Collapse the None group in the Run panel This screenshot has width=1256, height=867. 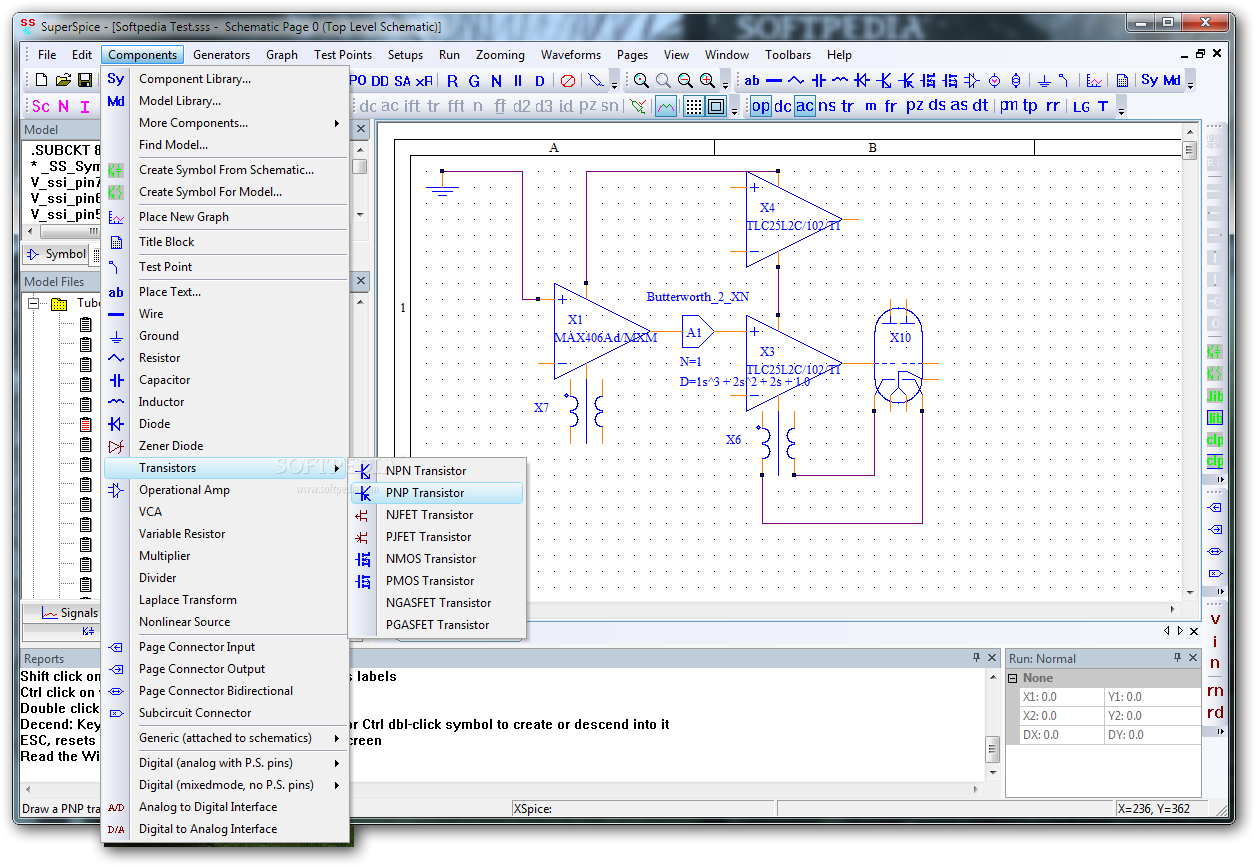[x=1012, y=678]
